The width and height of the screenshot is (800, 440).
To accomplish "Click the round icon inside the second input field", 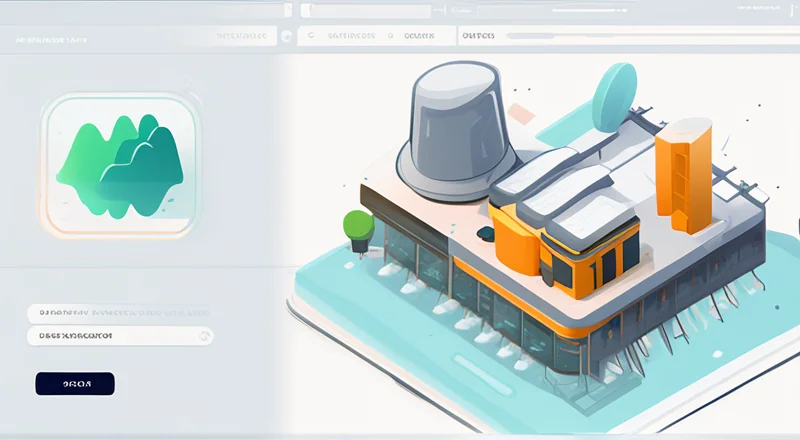I will coord(205,337).
